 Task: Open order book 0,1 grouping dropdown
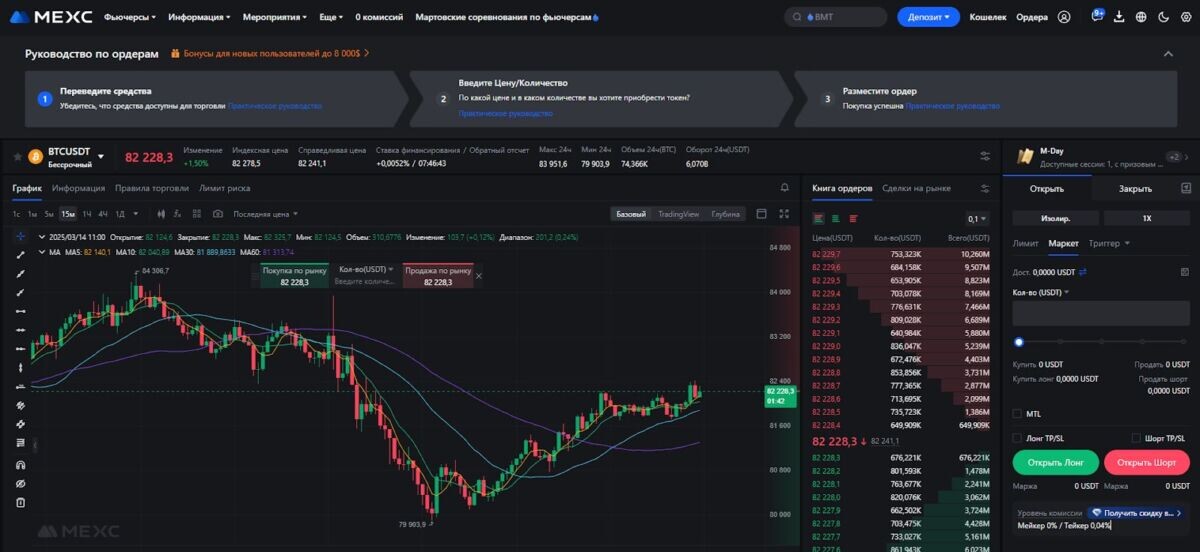(976, 218)
